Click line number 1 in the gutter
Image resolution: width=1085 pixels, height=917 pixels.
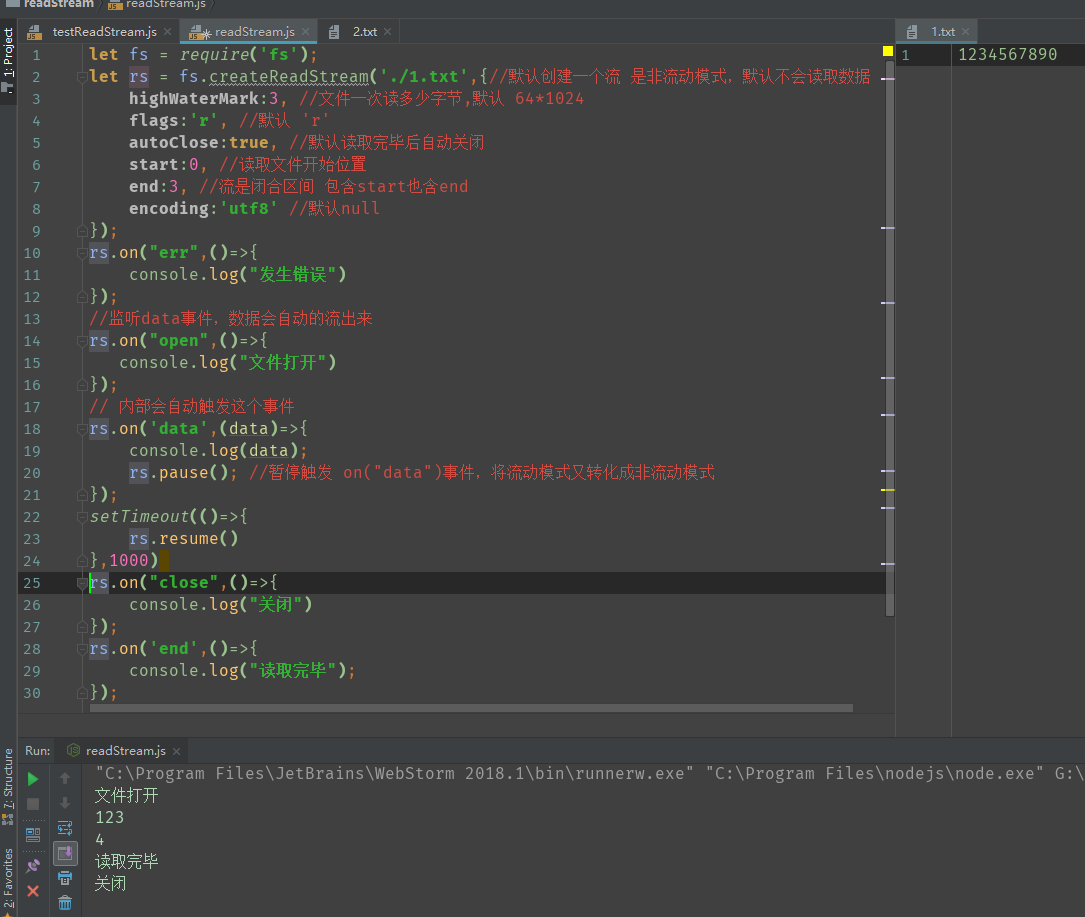click(36, 55)
